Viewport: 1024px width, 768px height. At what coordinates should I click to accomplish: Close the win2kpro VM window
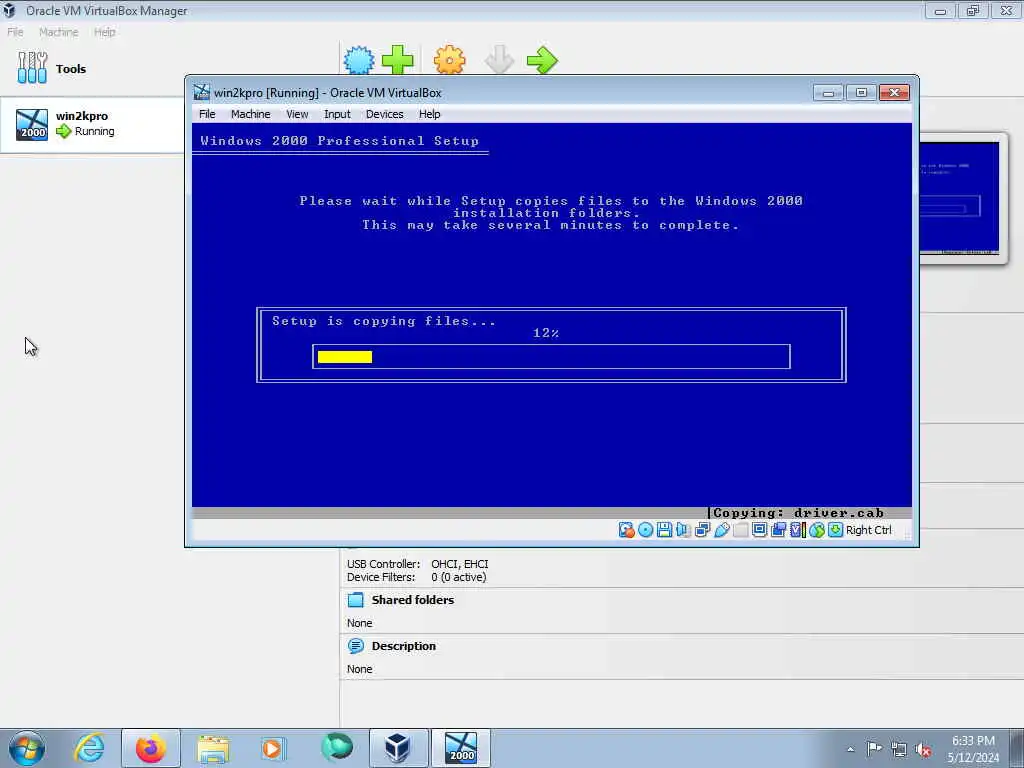click(x=894, y=93)
